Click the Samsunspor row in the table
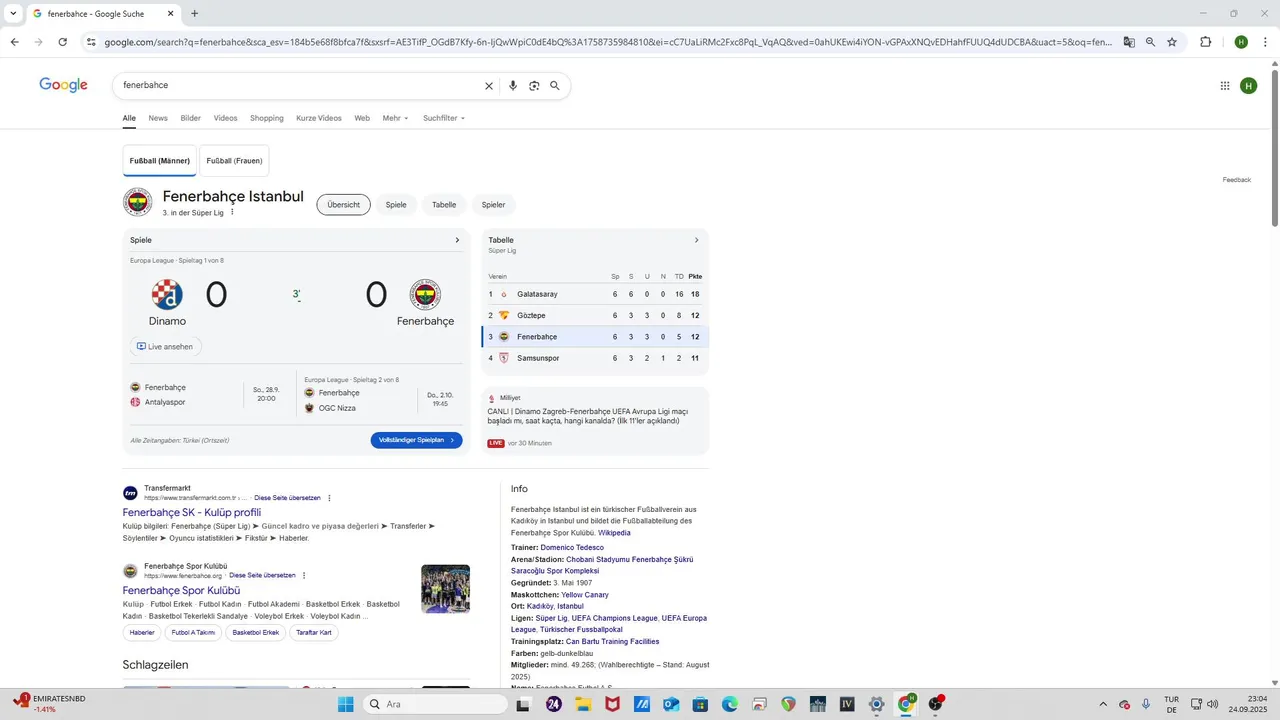 595,358
